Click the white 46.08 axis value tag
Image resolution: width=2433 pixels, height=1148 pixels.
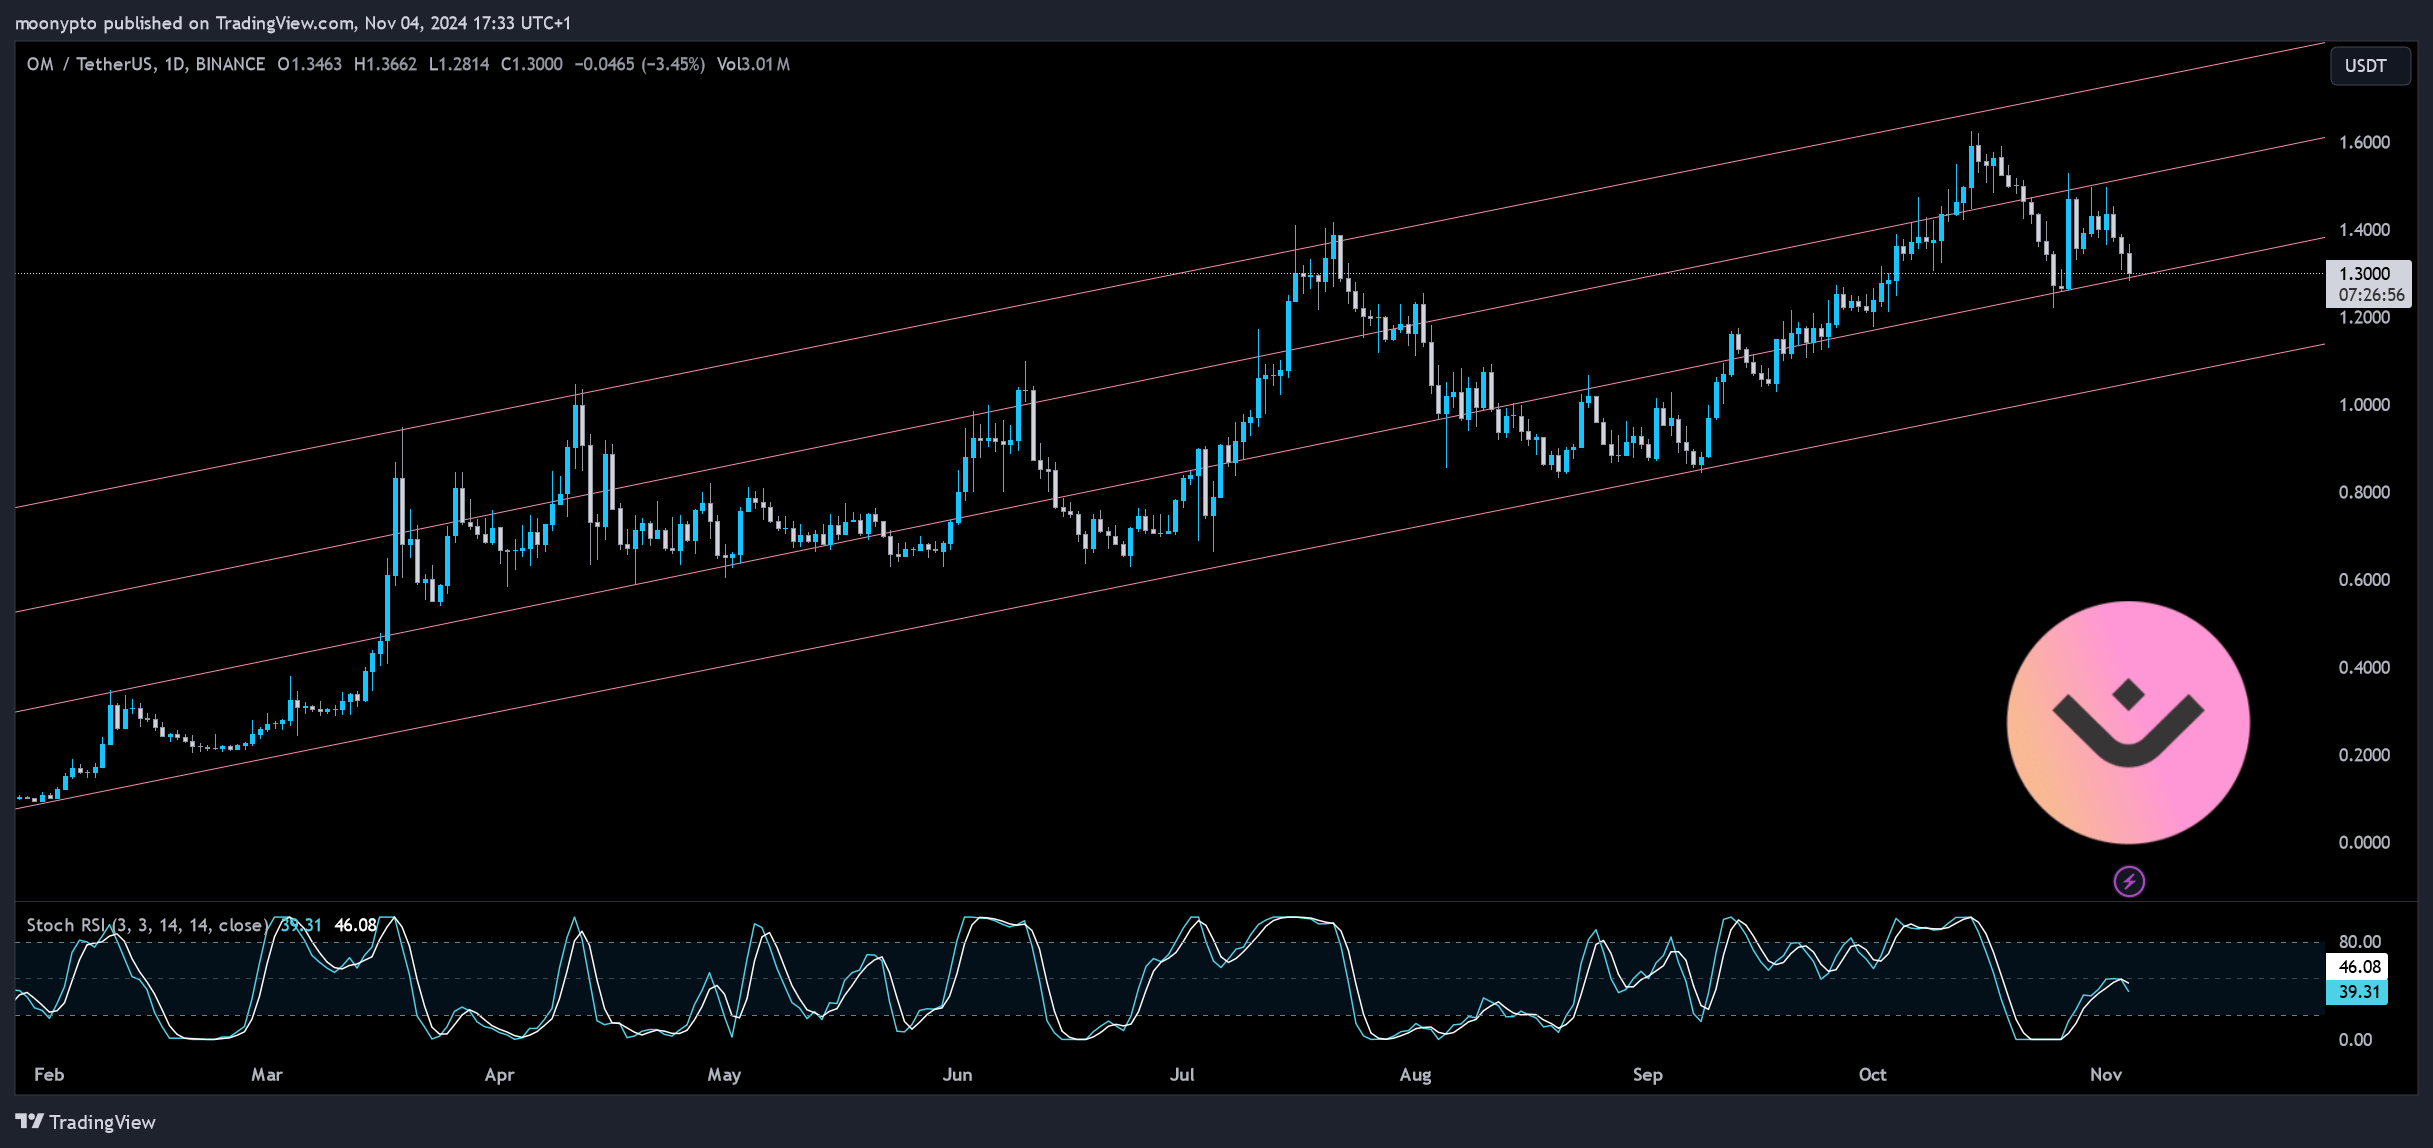(x=2359, y=967)
